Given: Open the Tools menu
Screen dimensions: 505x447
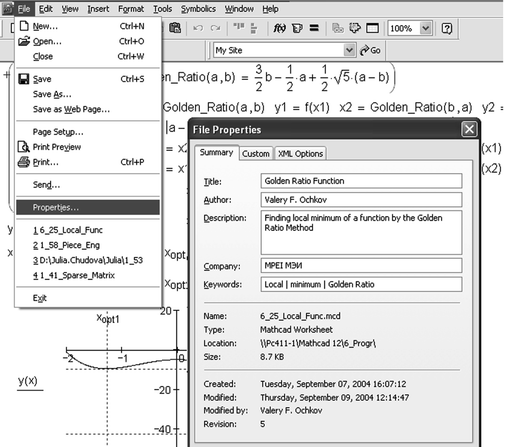Looking at the screenshot, I should coord(163,9).
